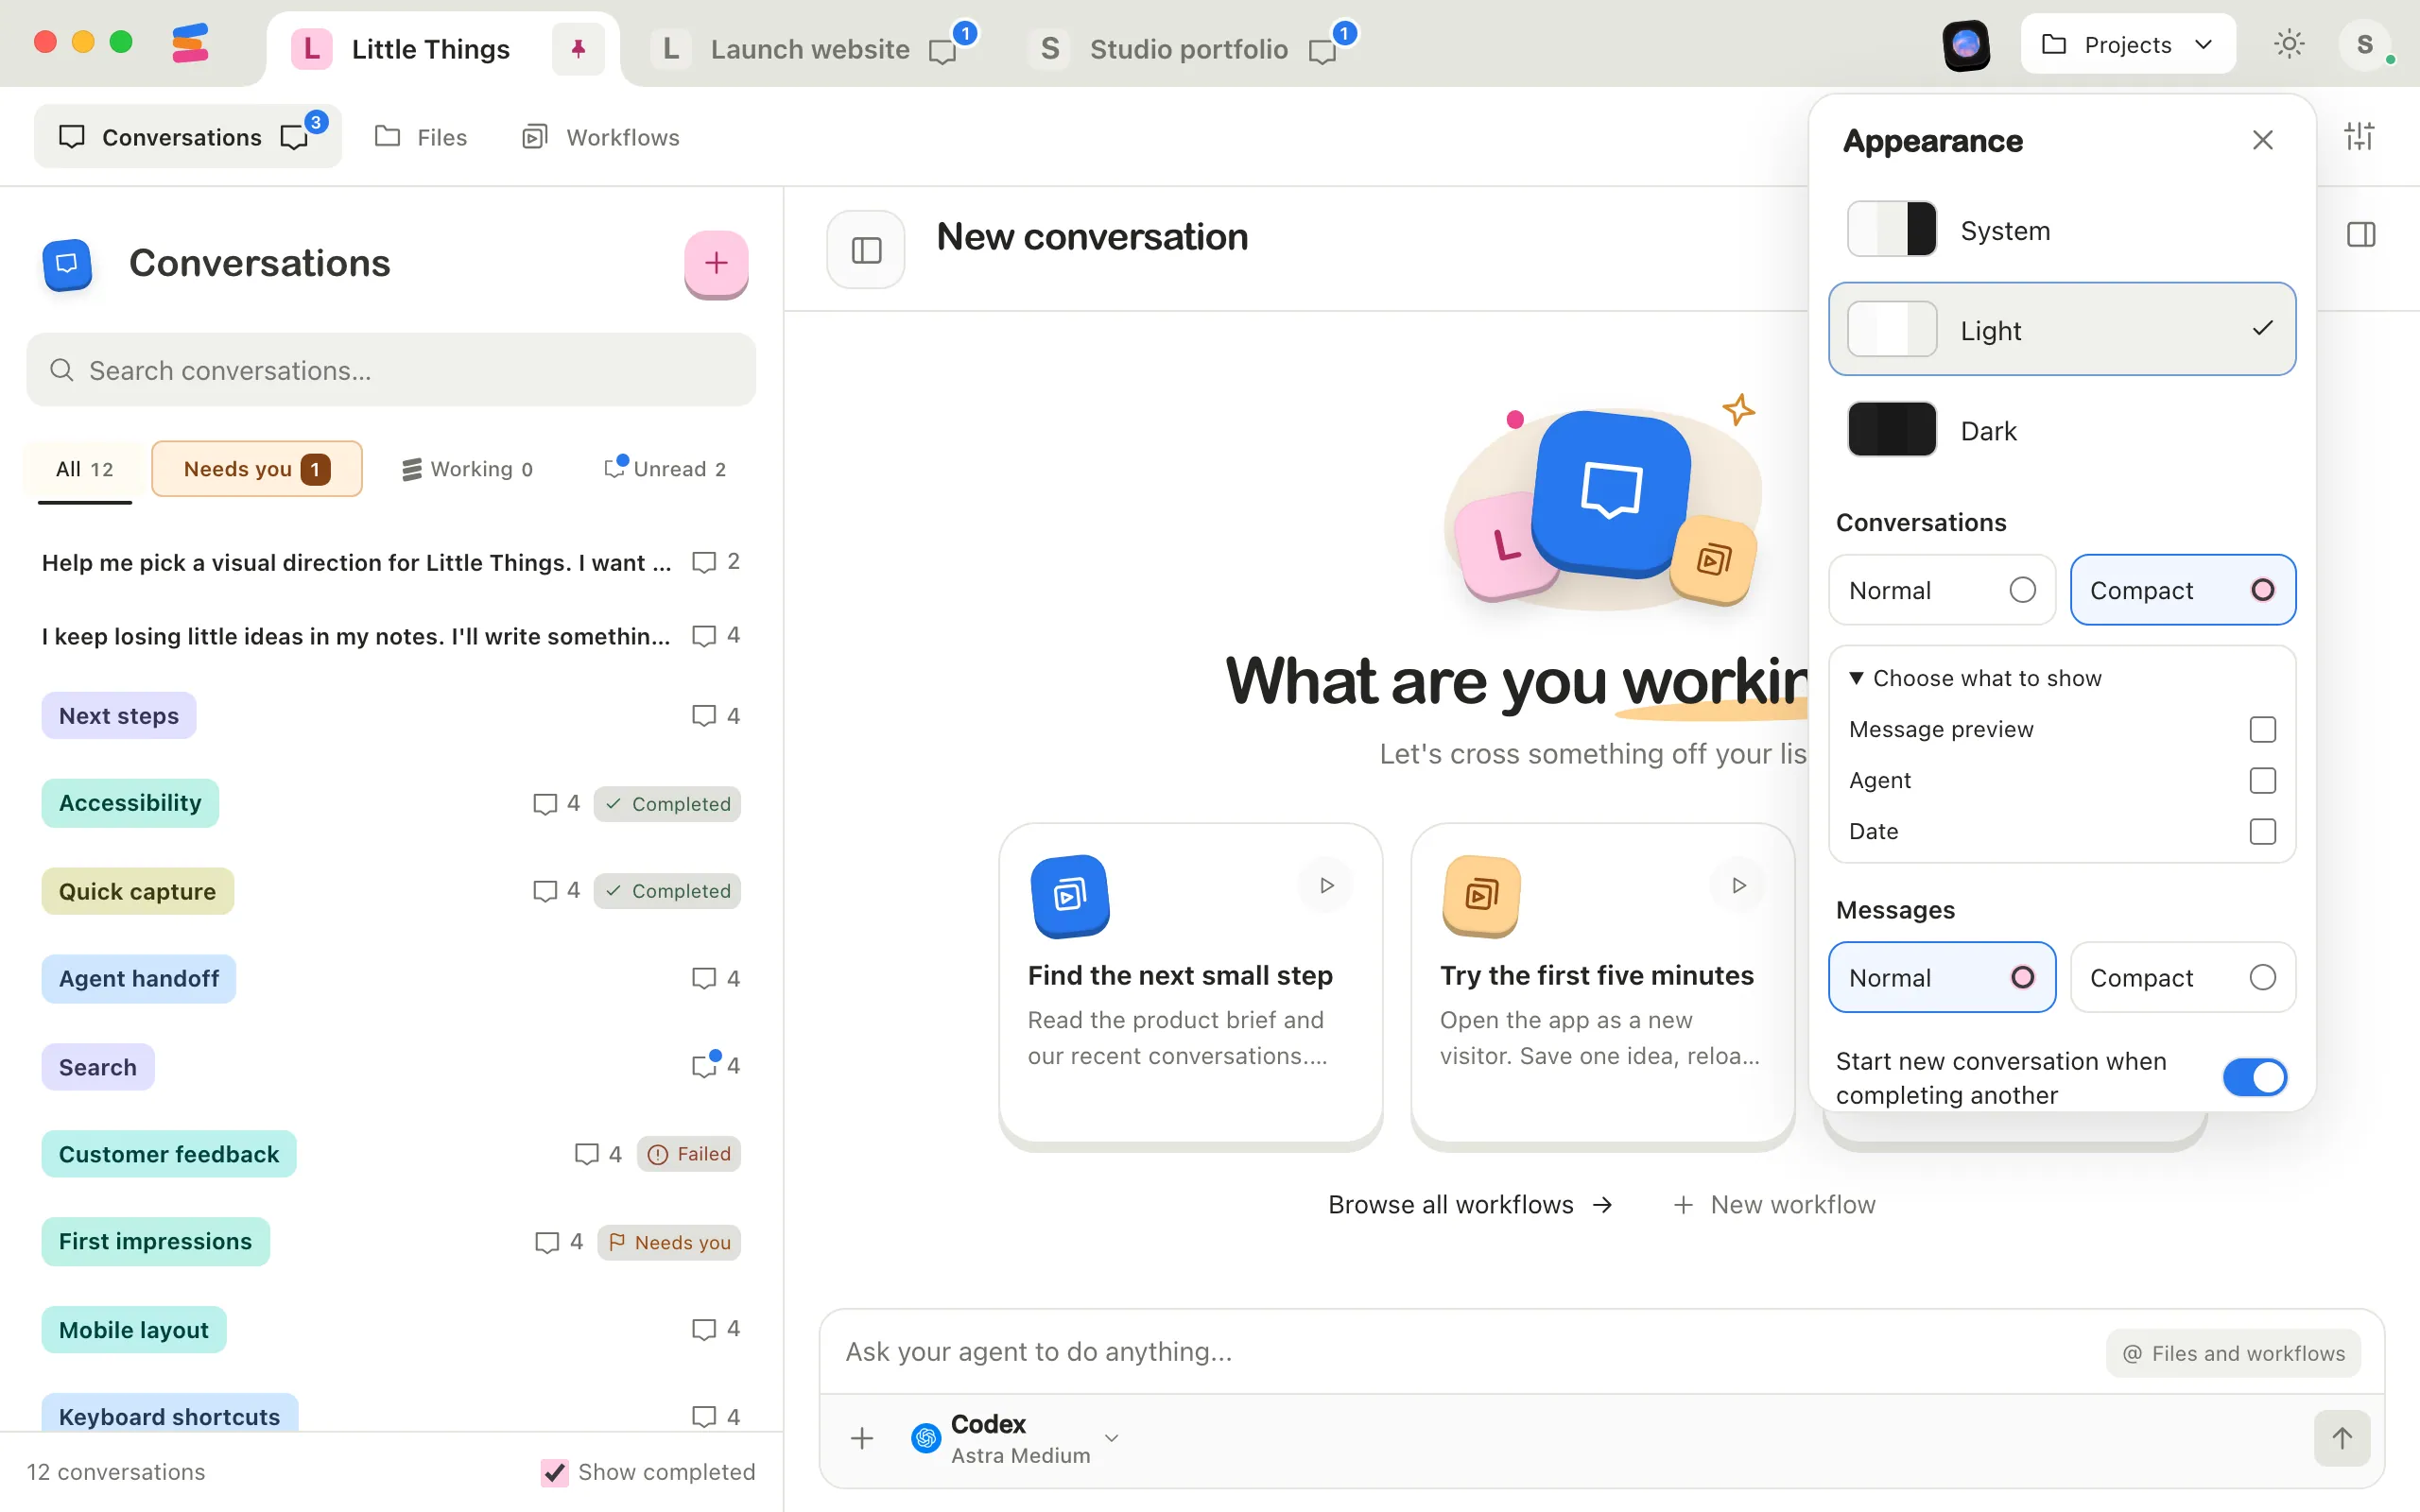Play the Find the next small step workflow
This screenshot has width=2420, height=1512.
pyautogui.click(x=1326, y=885)
